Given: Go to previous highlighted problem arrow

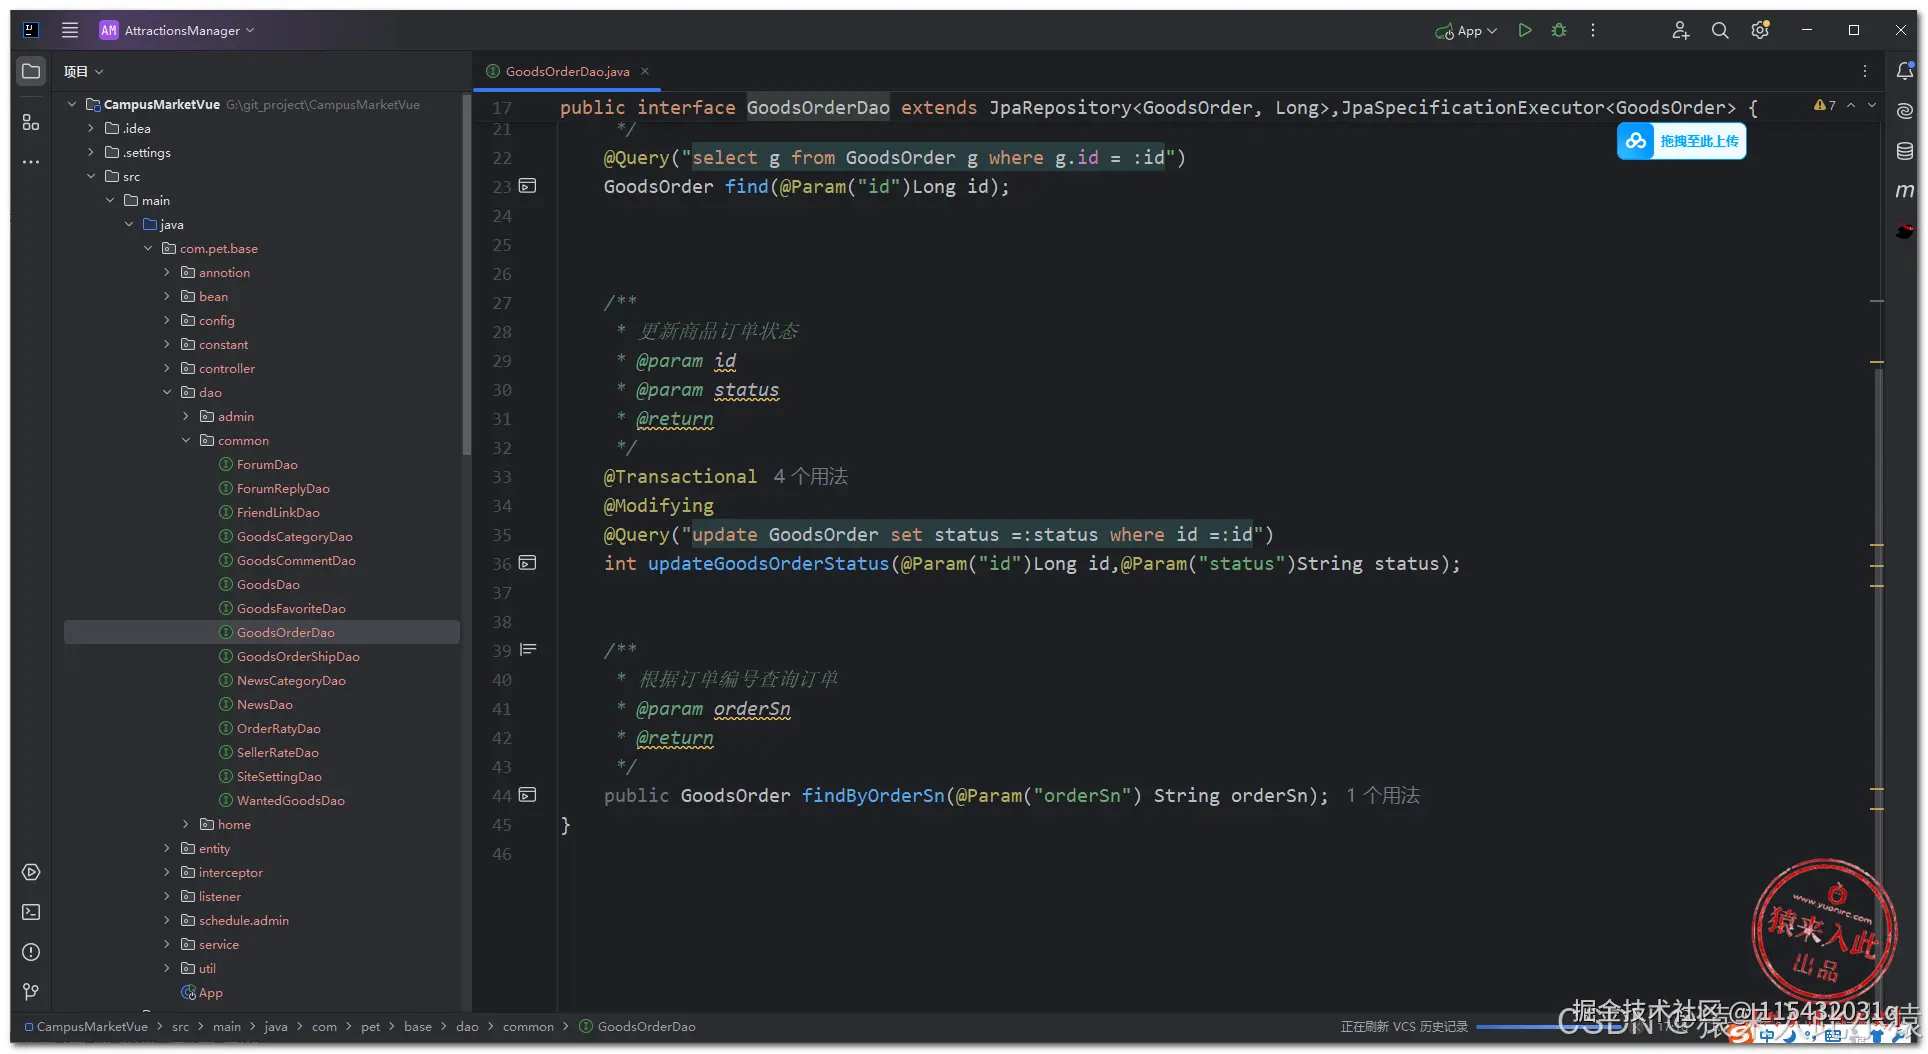Looking at the screenshot, I should click(x=1851, y=105).
